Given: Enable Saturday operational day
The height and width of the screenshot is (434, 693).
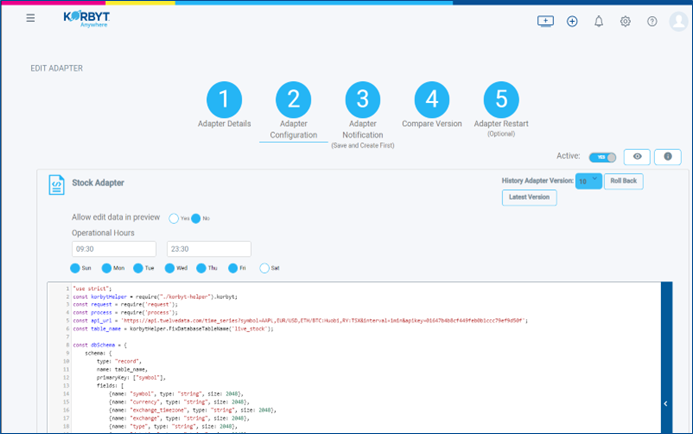Looking at the screenshot, I should 264,268.
